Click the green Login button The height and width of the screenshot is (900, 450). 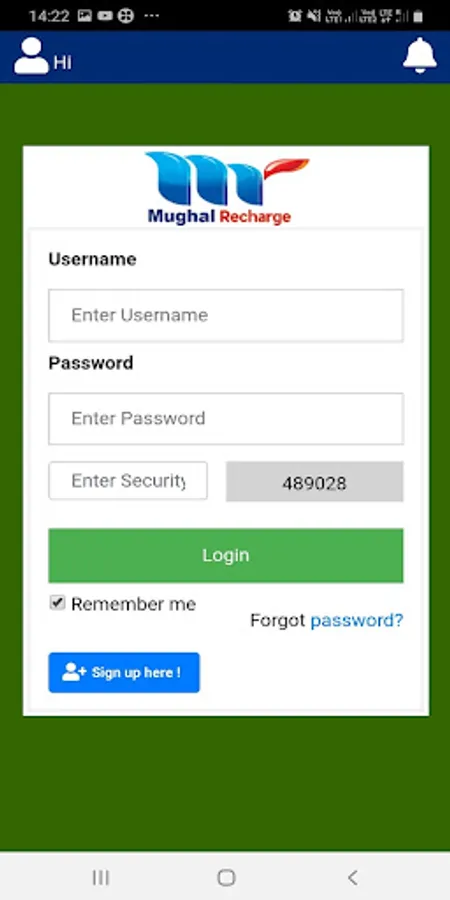226,556
